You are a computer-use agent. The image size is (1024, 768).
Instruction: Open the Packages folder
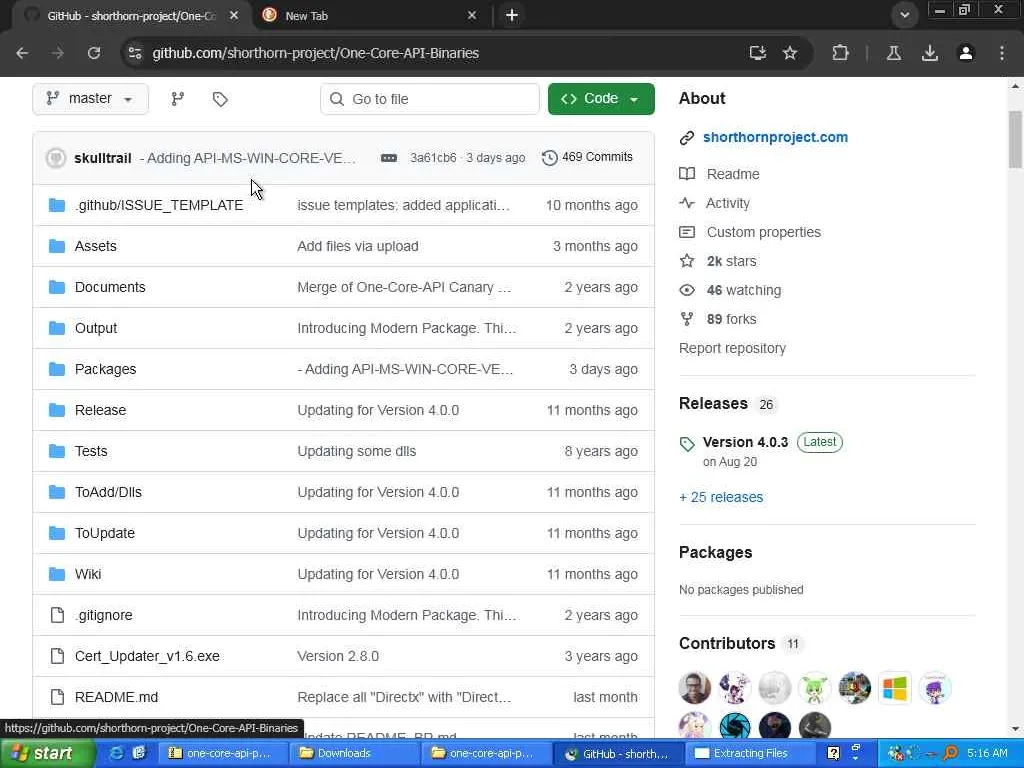[x=105, y=370]
